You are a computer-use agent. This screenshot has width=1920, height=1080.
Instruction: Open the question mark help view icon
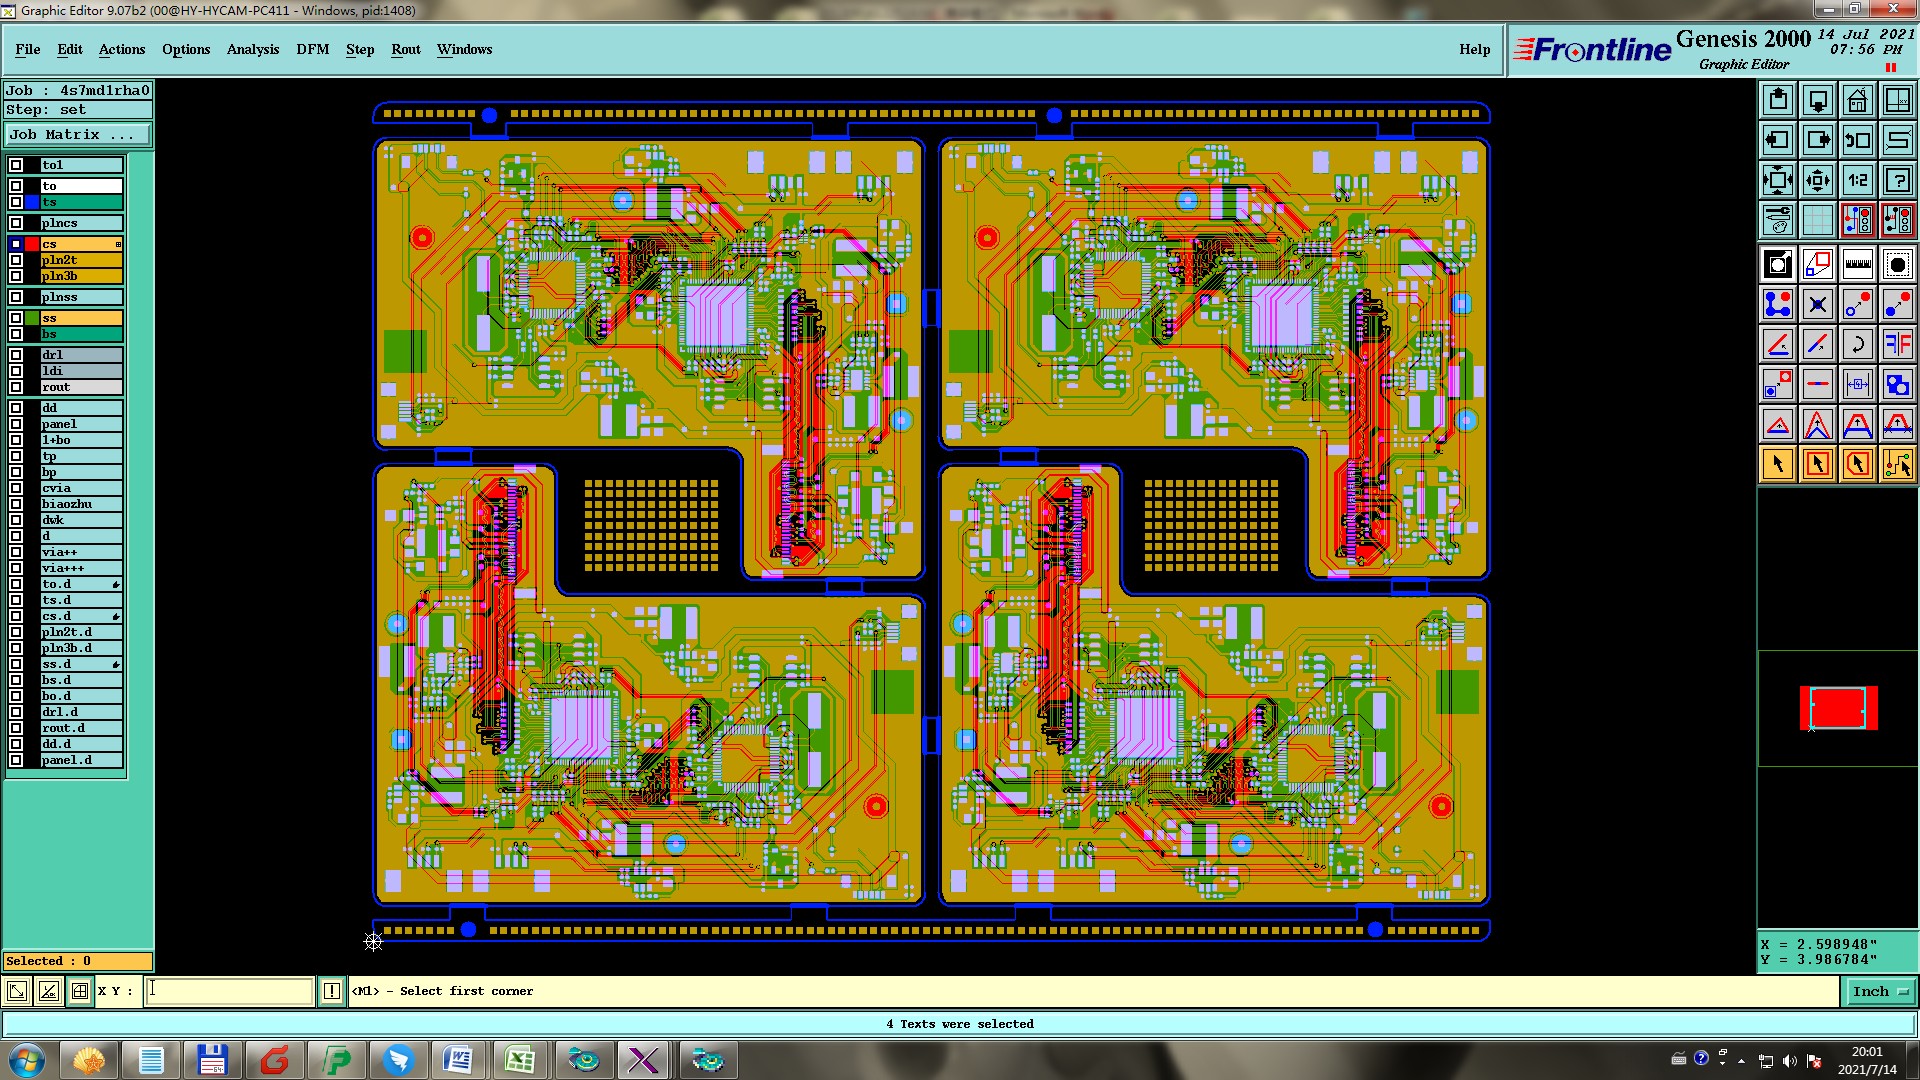pyautogui.click(x=1897, y=180)
